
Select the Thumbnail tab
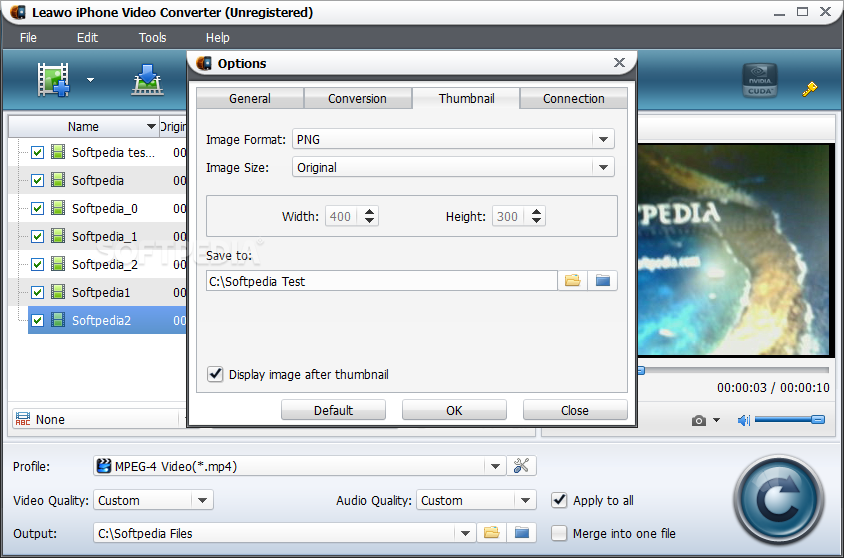(x=466, y=98)
